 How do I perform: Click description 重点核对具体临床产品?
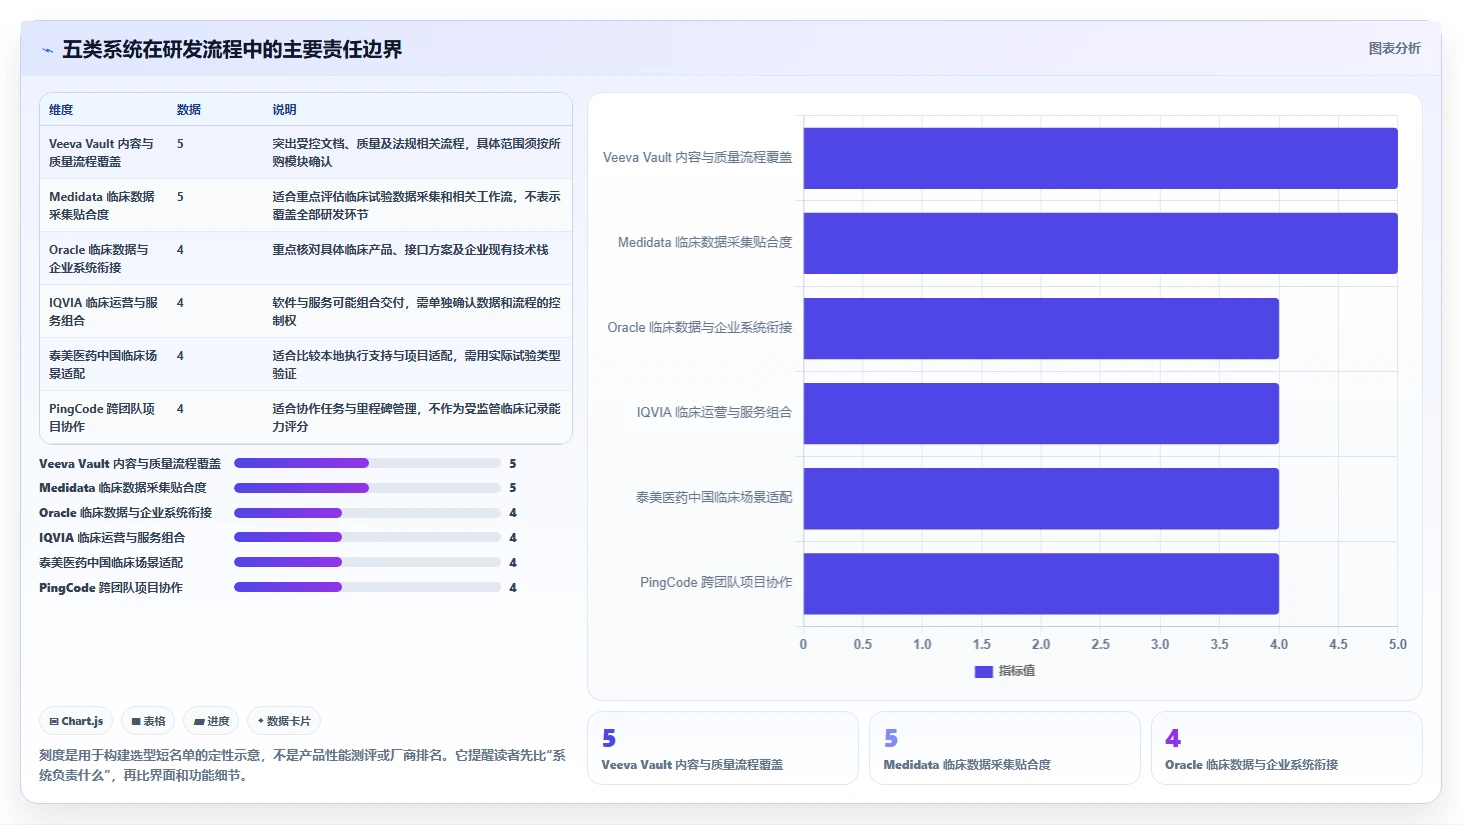pyautogui.click(x=410, y=250)
